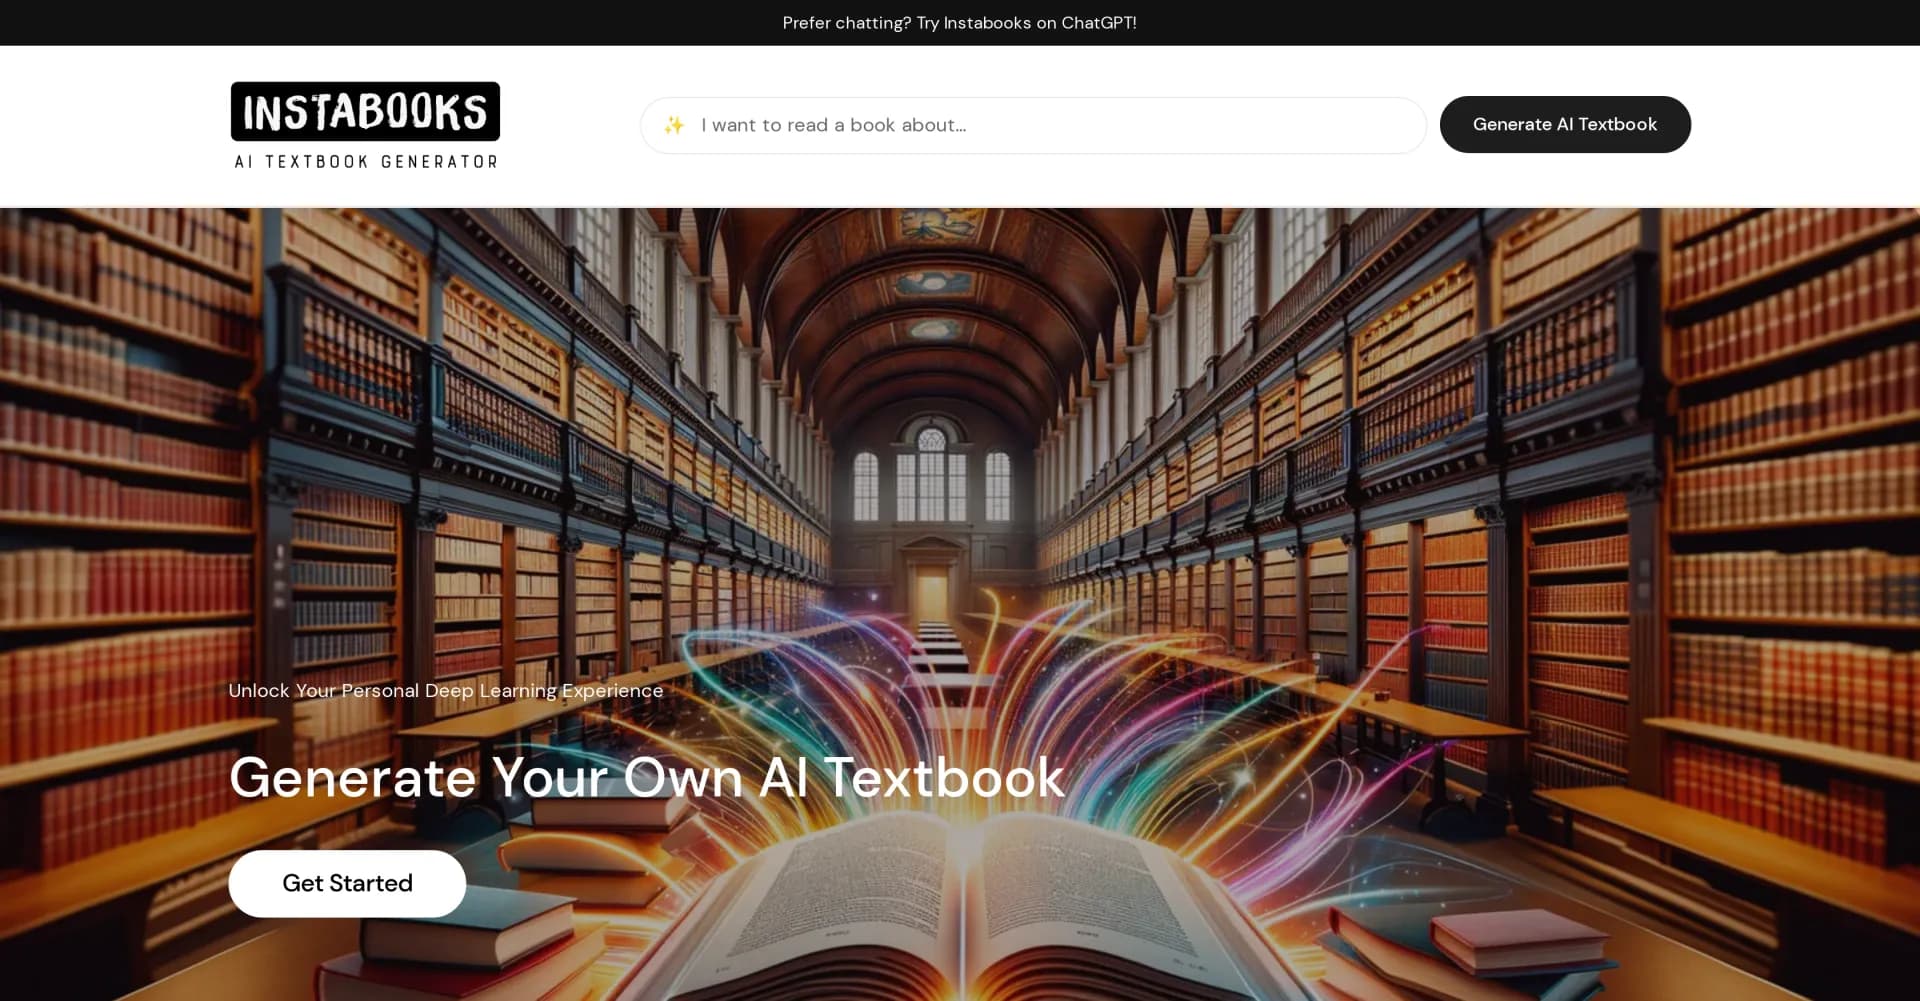Click the 'Generate Your Own AI Textbook' heading
Viewport: 1920px width, 1001px height.
point(647,777)
